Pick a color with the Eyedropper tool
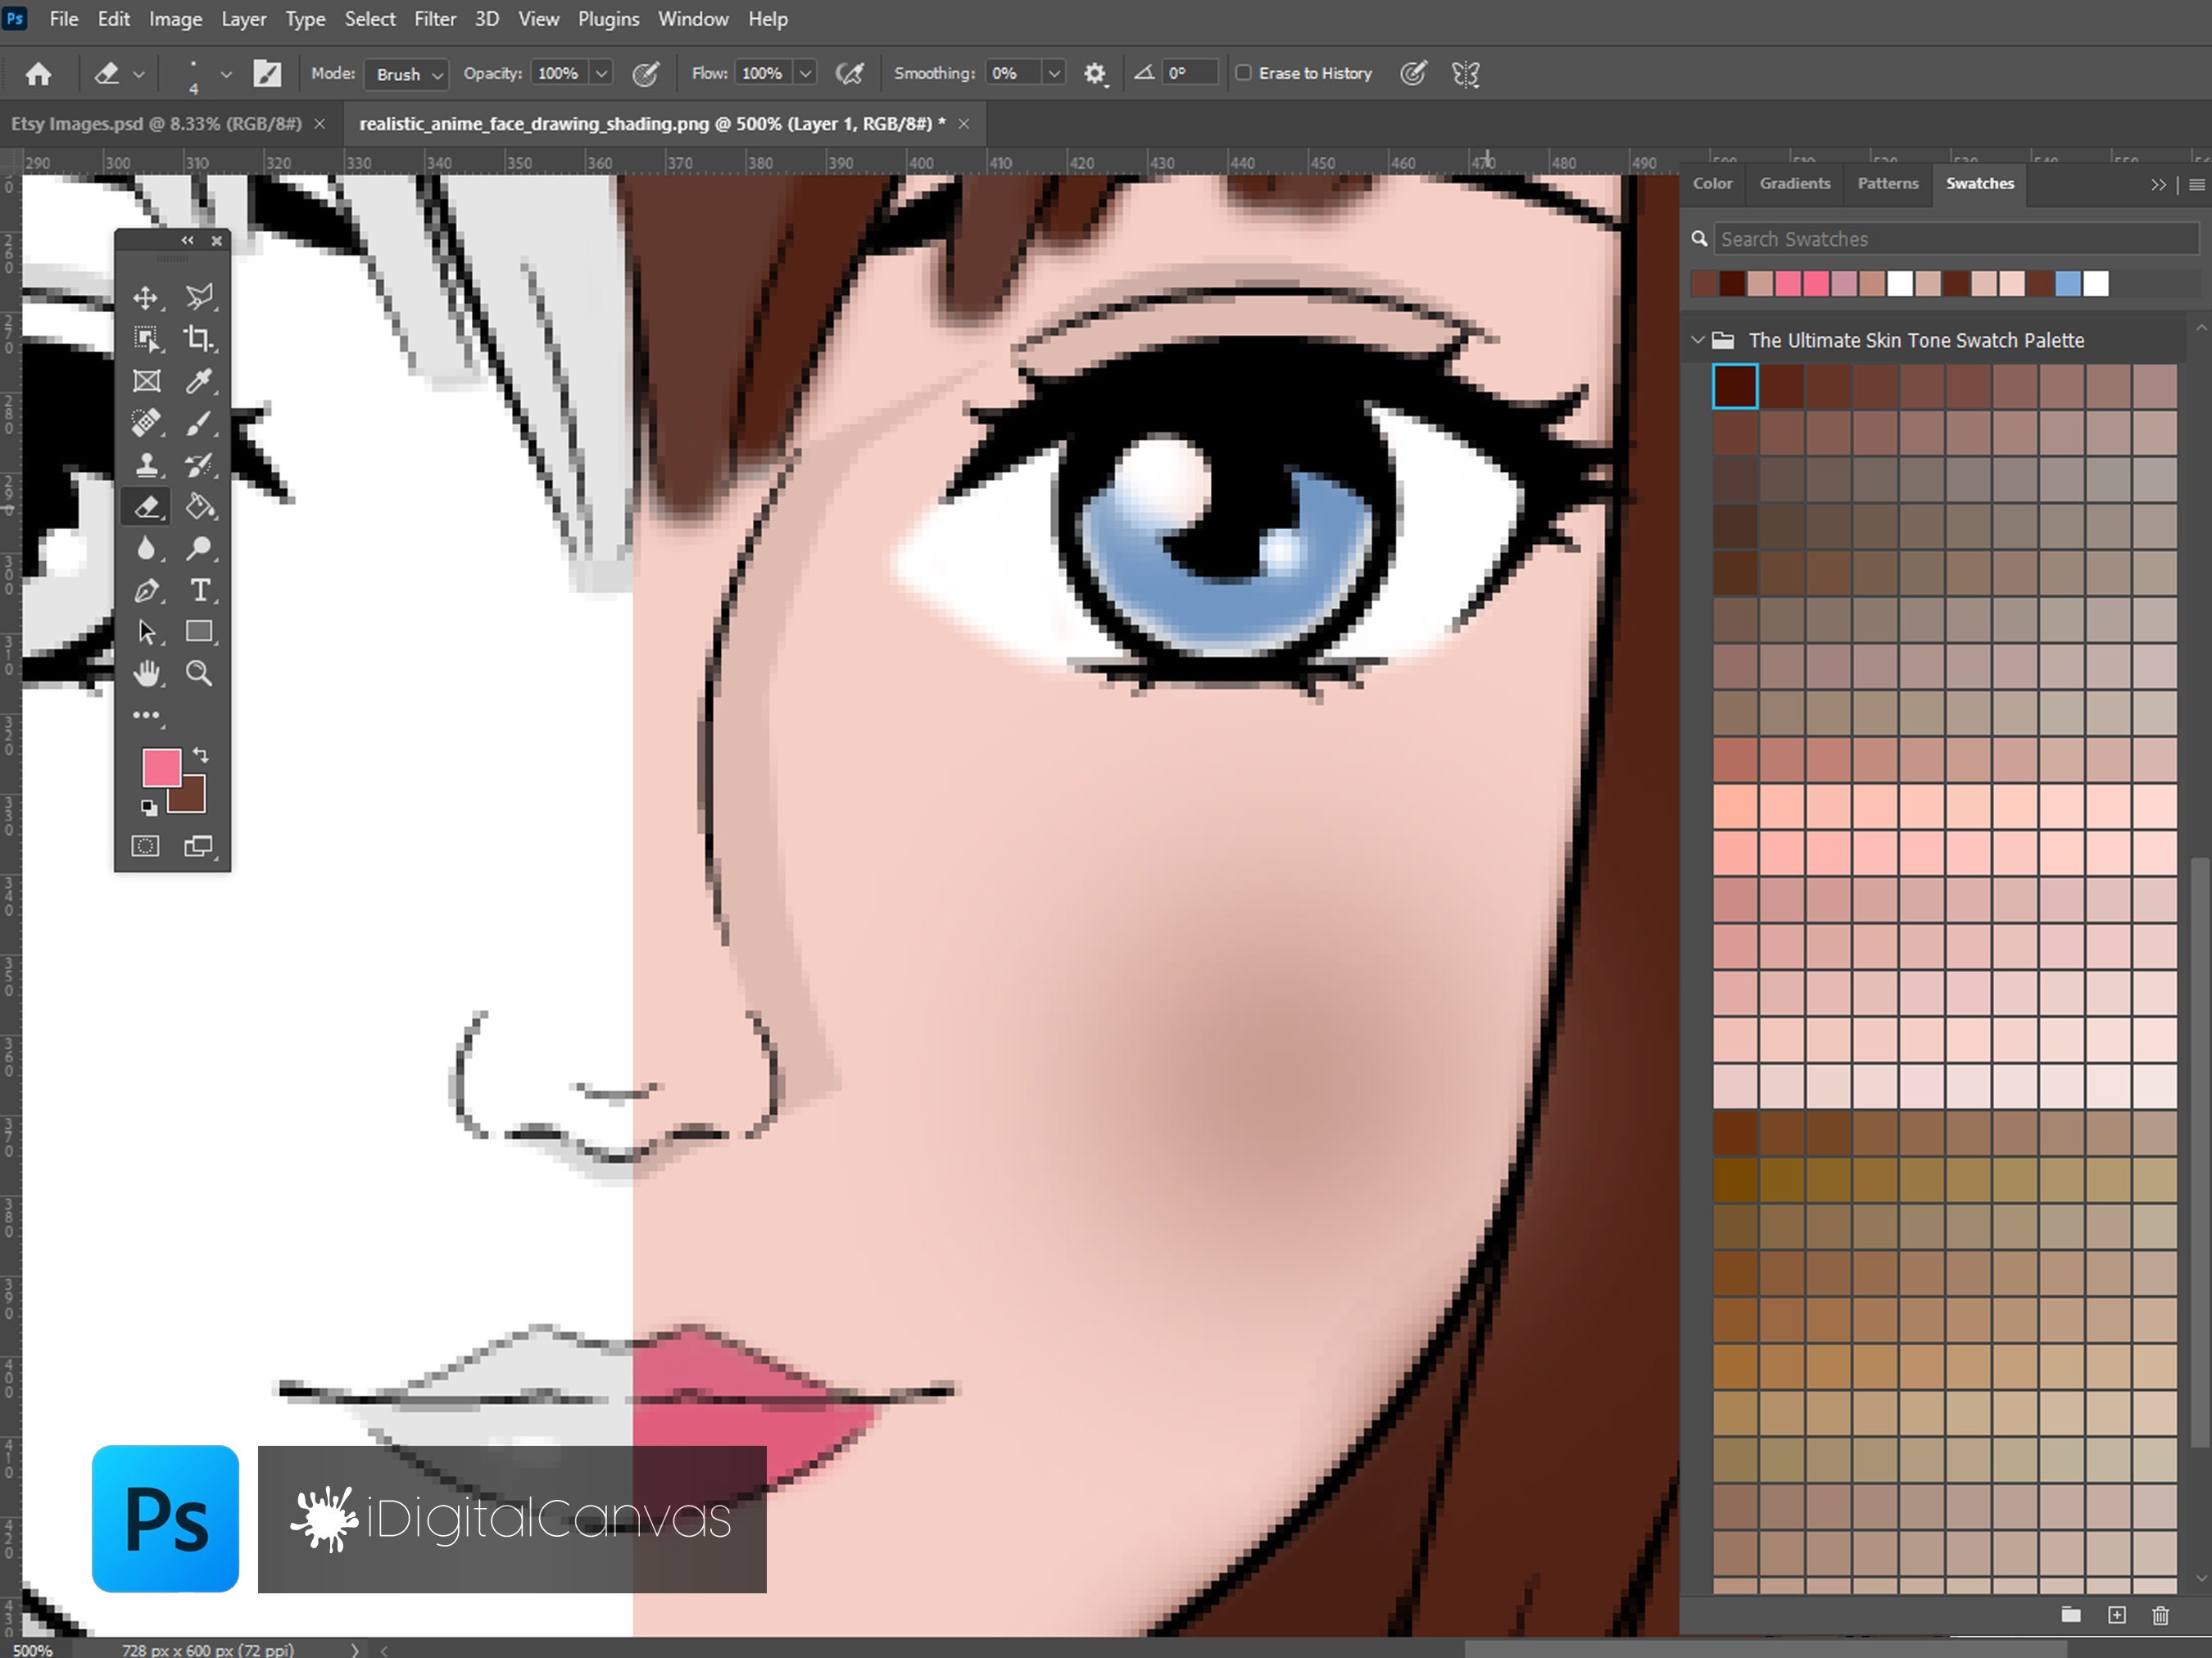2212x1658 pixels. (200, 381)
